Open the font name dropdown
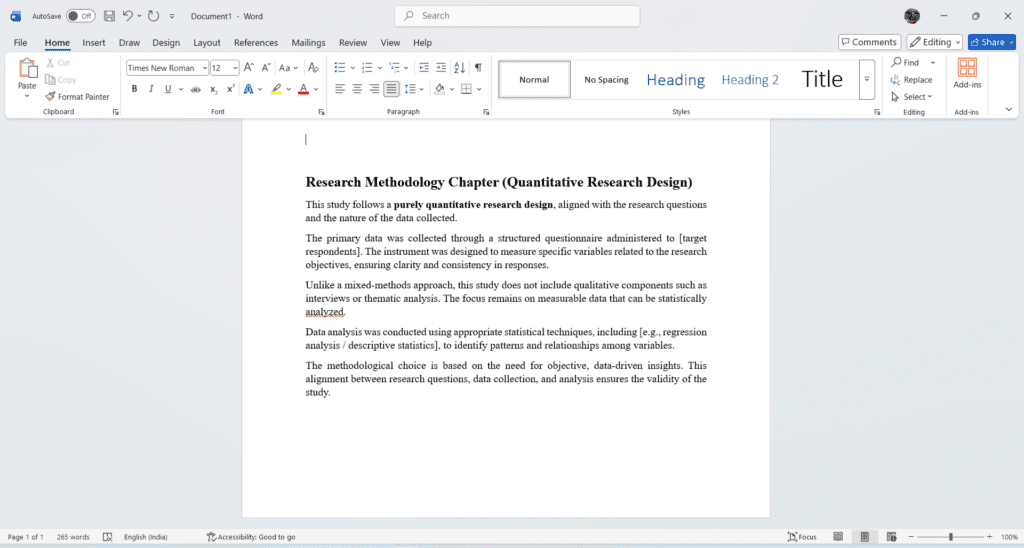Viewport: 1024px width, 548px height. (205, 68)
